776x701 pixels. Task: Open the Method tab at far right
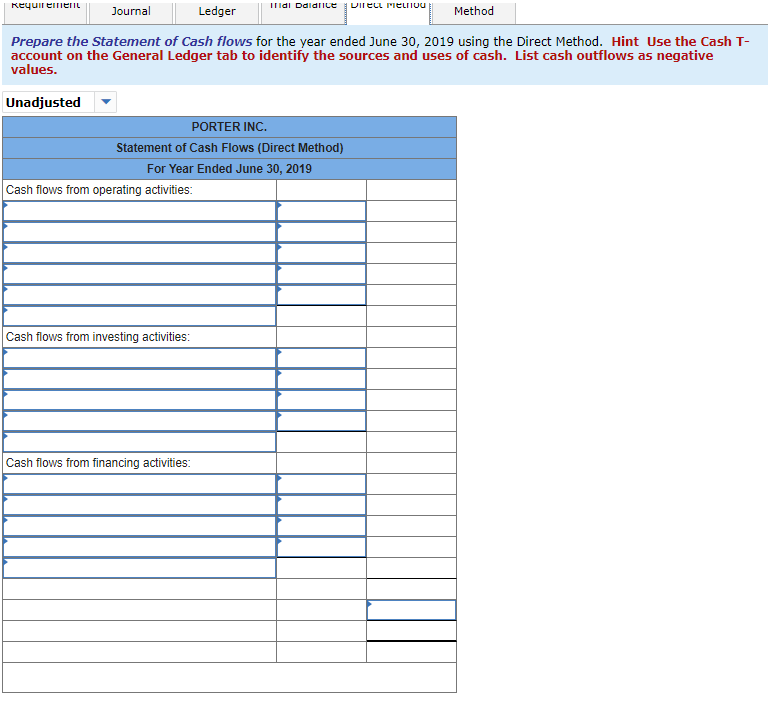click(473, 11)
